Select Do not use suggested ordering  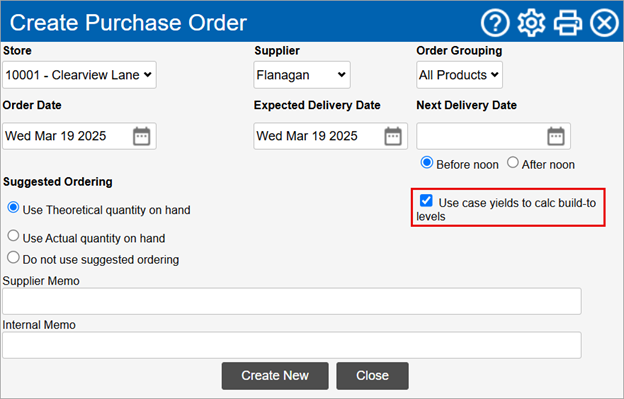coord(13,257)
